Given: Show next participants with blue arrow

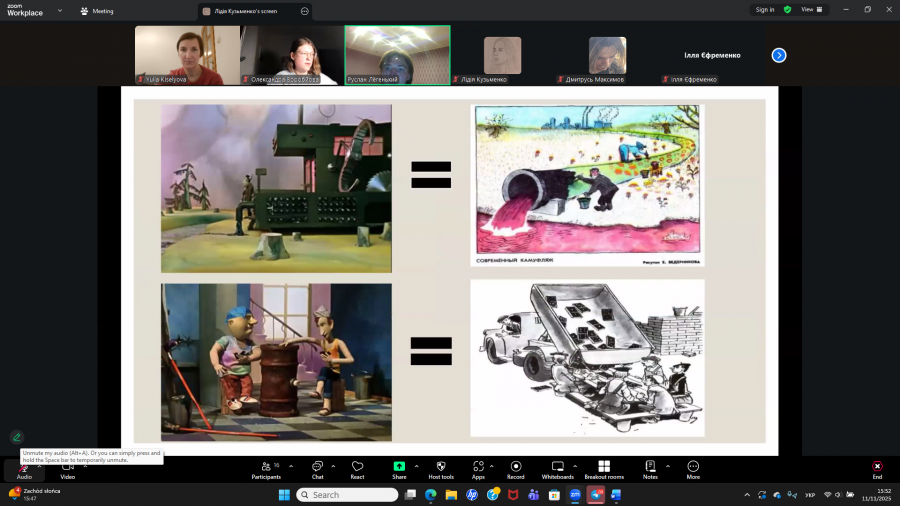Looking at the screenshot, I should click(779, 55).
